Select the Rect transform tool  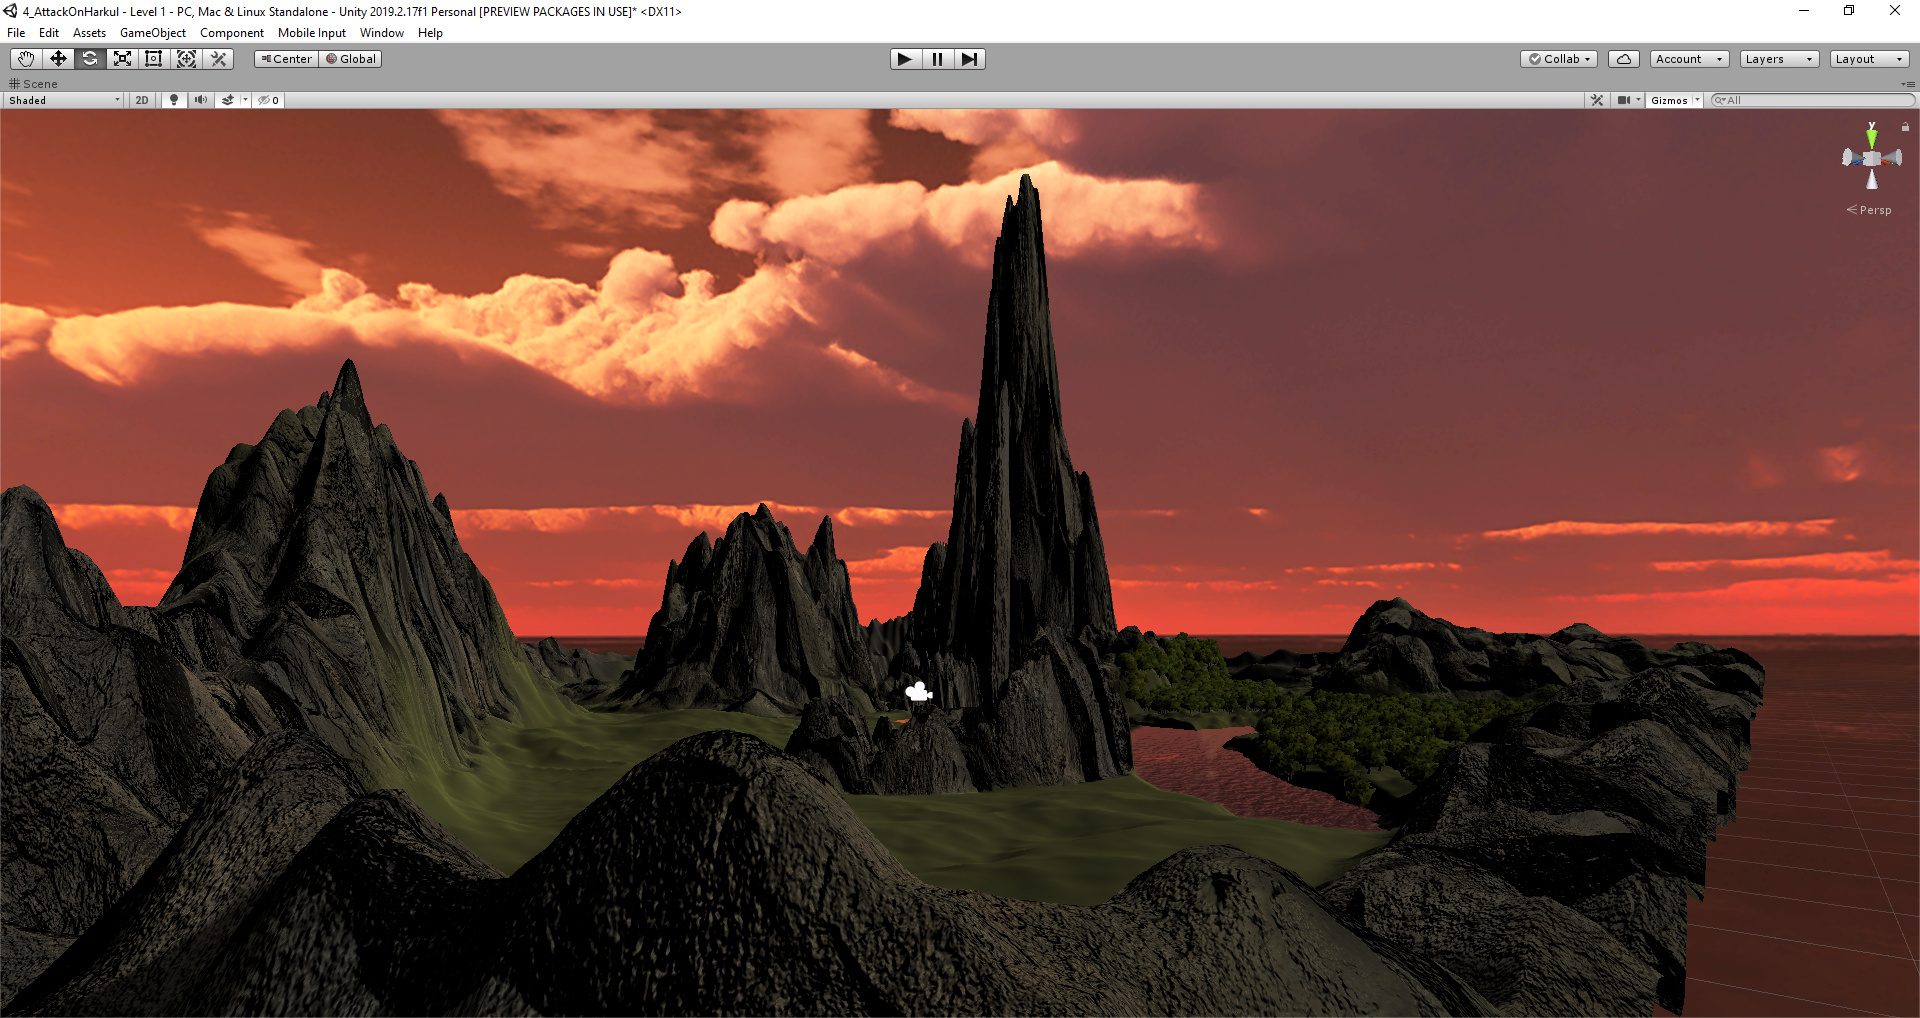(154, 59)
